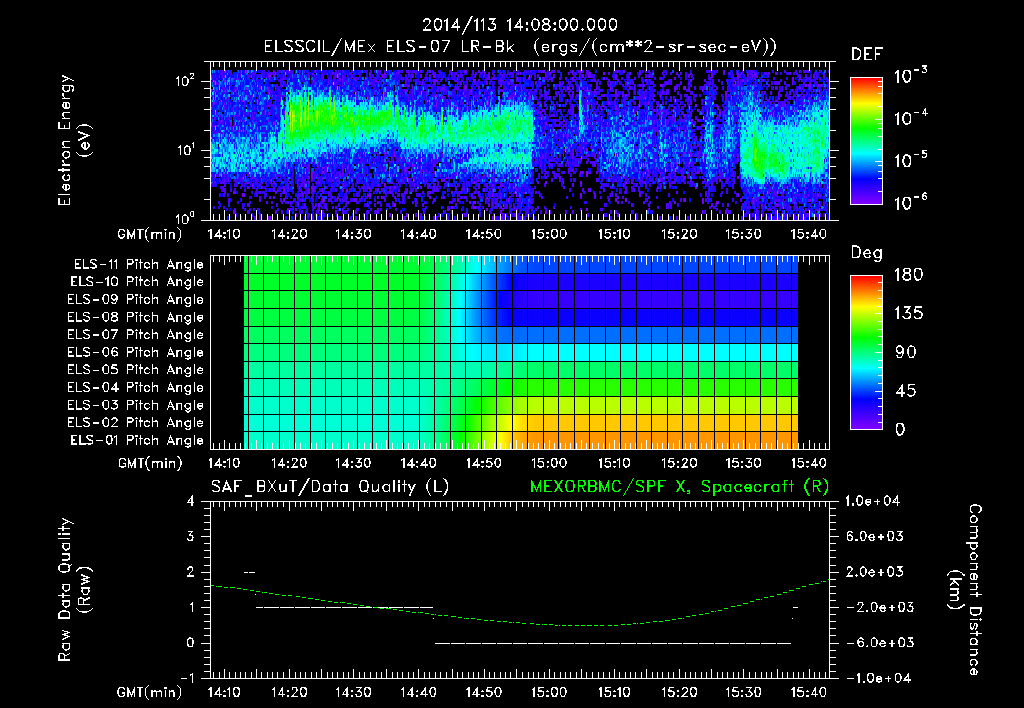Click 14:50 tick under the pitch angle panel
The width and height of the screenshot is (1024, 708).
pos(483,463)
